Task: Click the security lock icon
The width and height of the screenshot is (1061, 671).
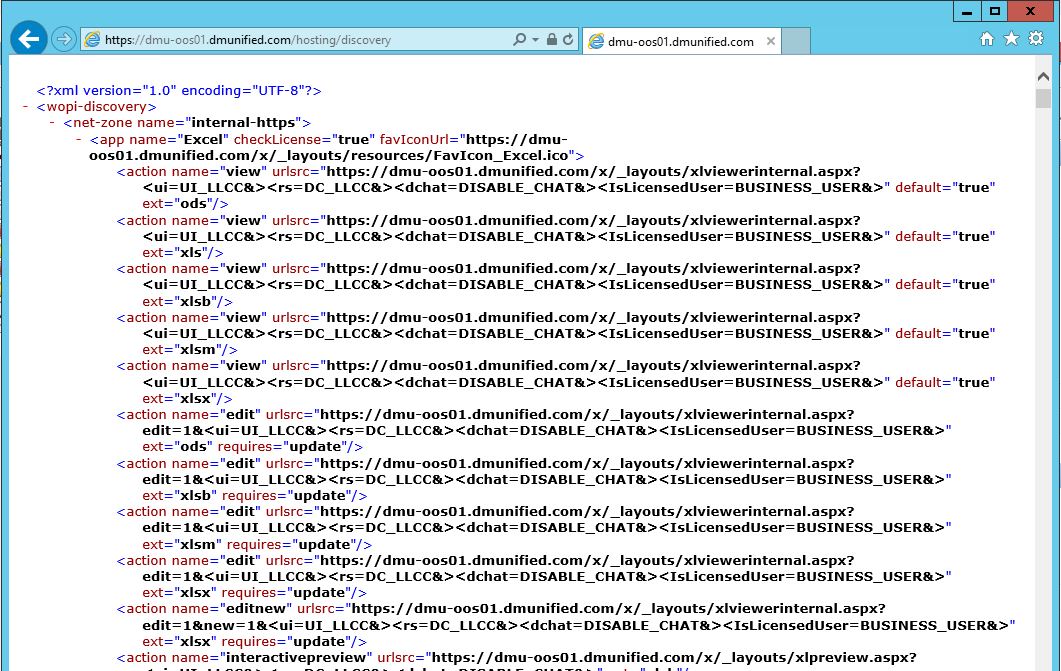Action: click(551, 40)
